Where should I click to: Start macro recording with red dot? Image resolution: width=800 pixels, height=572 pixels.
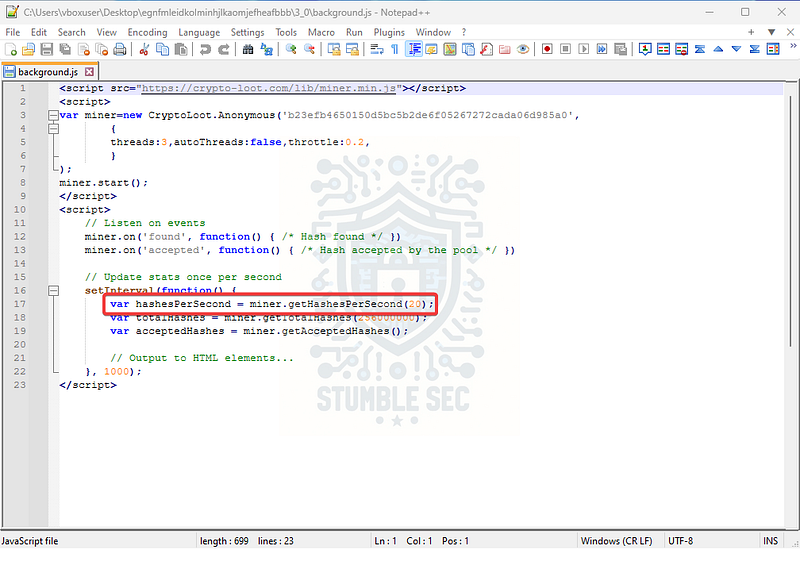547,49
